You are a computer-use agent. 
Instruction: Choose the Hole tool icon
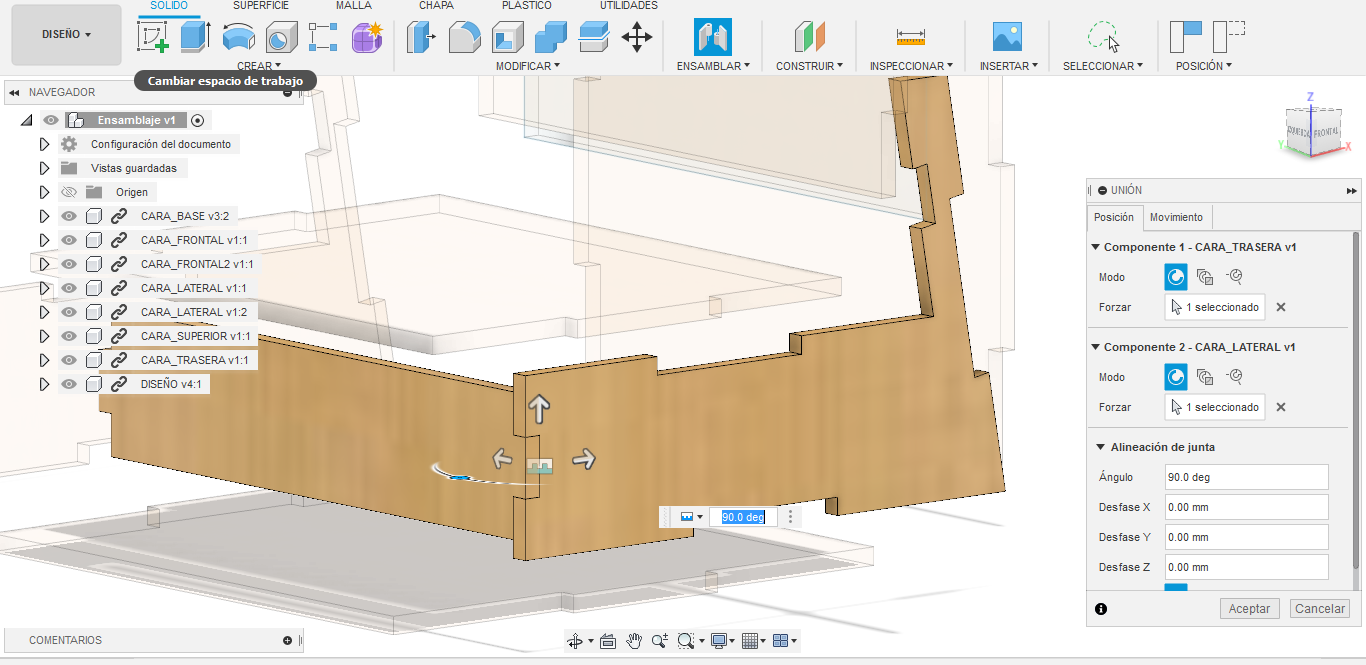[280, 38]
